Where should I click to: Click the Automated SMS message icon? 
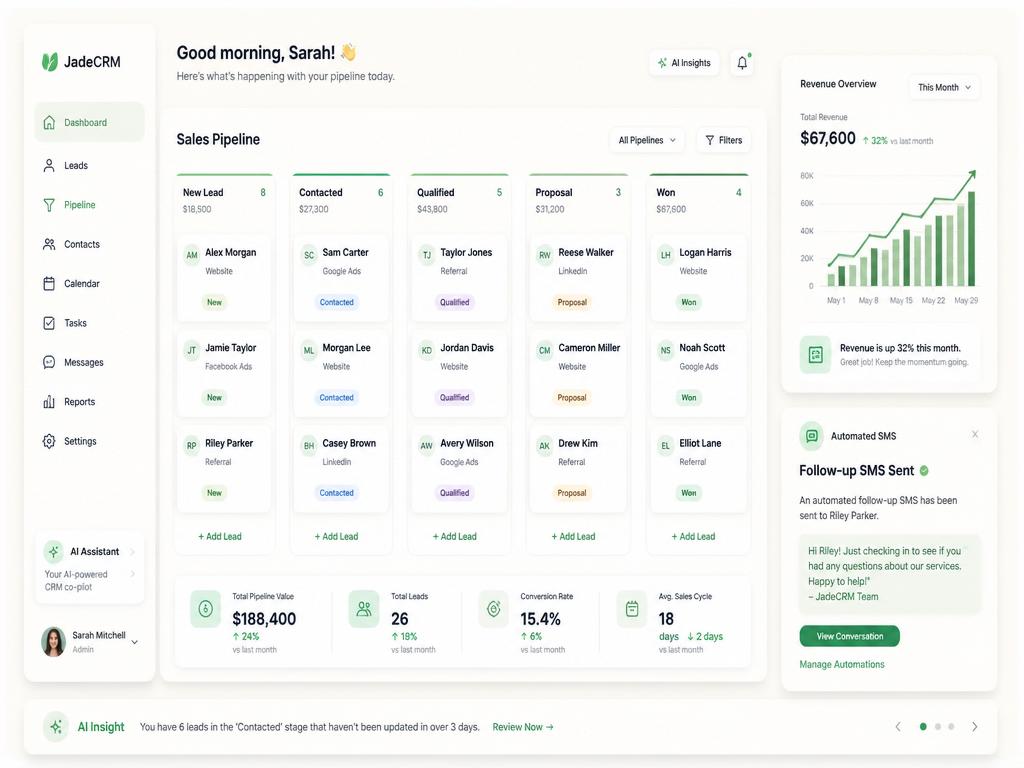pyautogui.click(x=812, y=436)
